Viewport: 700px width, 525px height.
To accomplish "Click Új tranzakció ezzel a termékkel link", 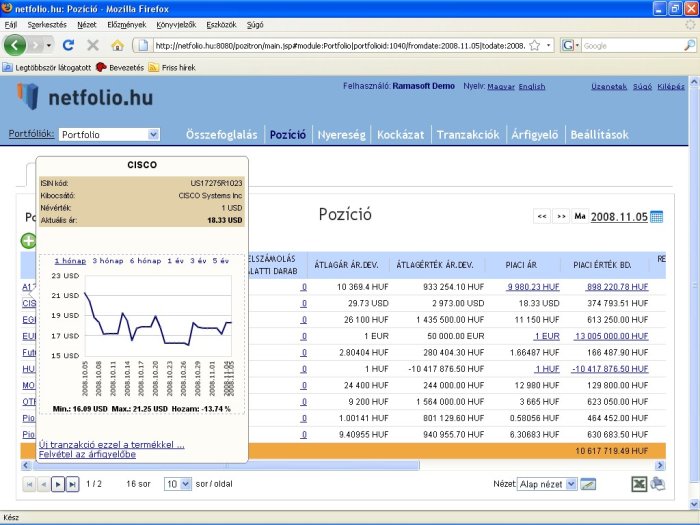I will [111, 445].
